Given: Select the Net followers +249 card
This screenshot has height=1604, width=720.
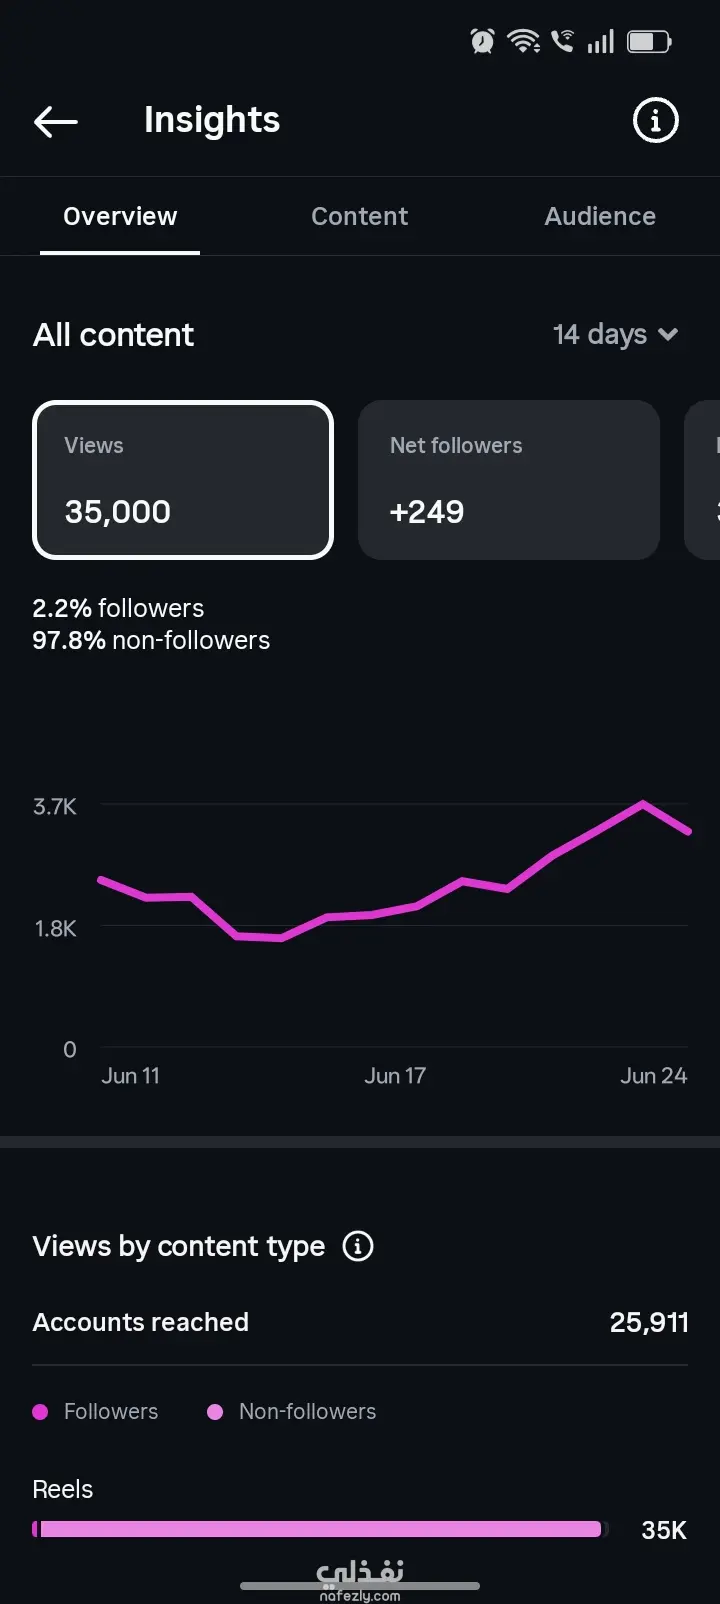Looking at the screenshot, I should pos(509,480).
